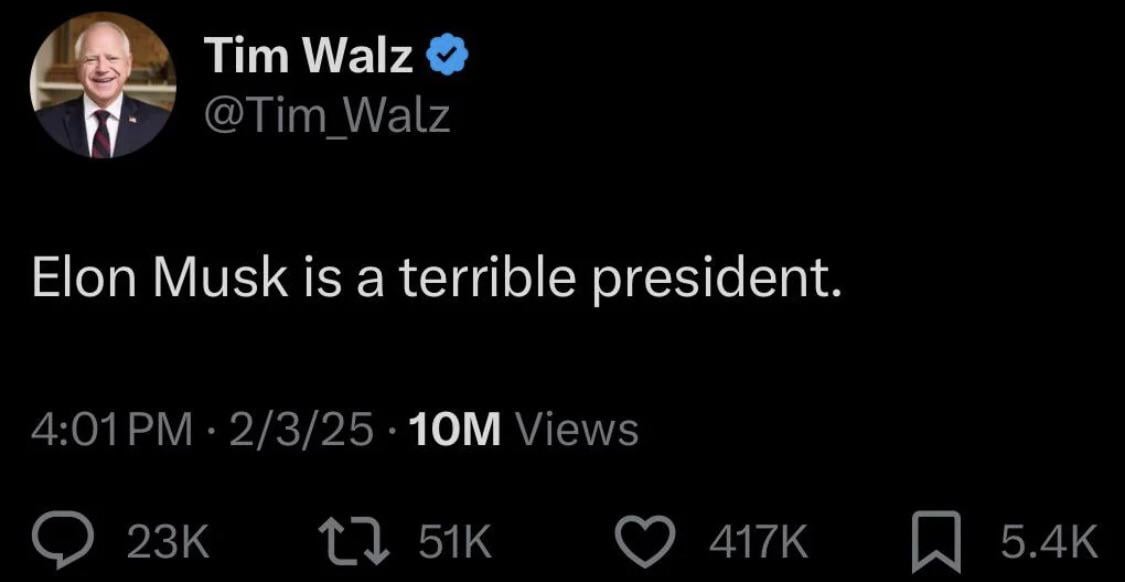Click the 4:01 PM timestamp

(111, 430)
